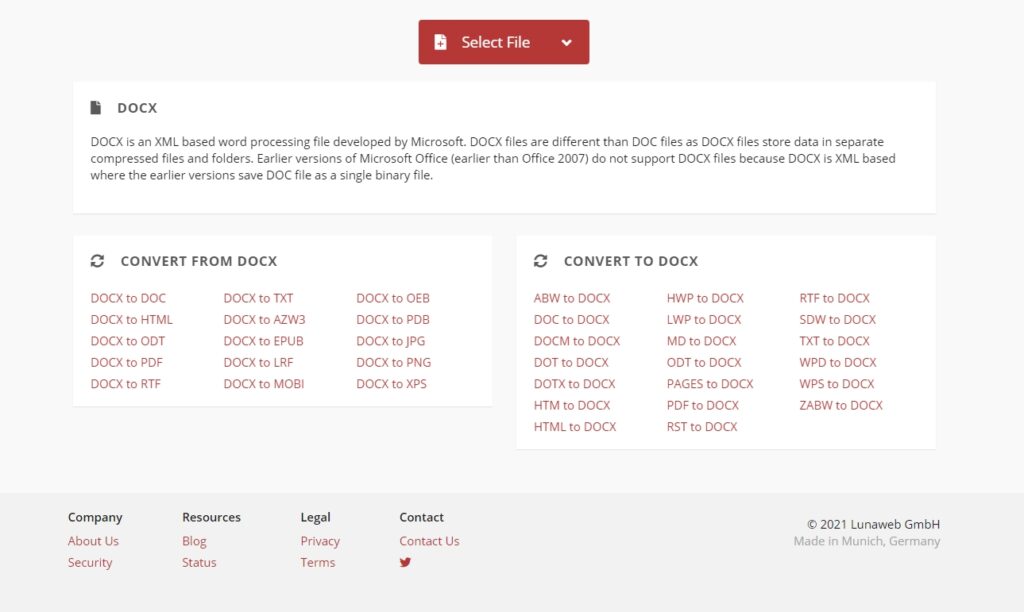Open the DOCX to PDF converter link
This screenshot has height=612, width=1024.
point(126,362)
